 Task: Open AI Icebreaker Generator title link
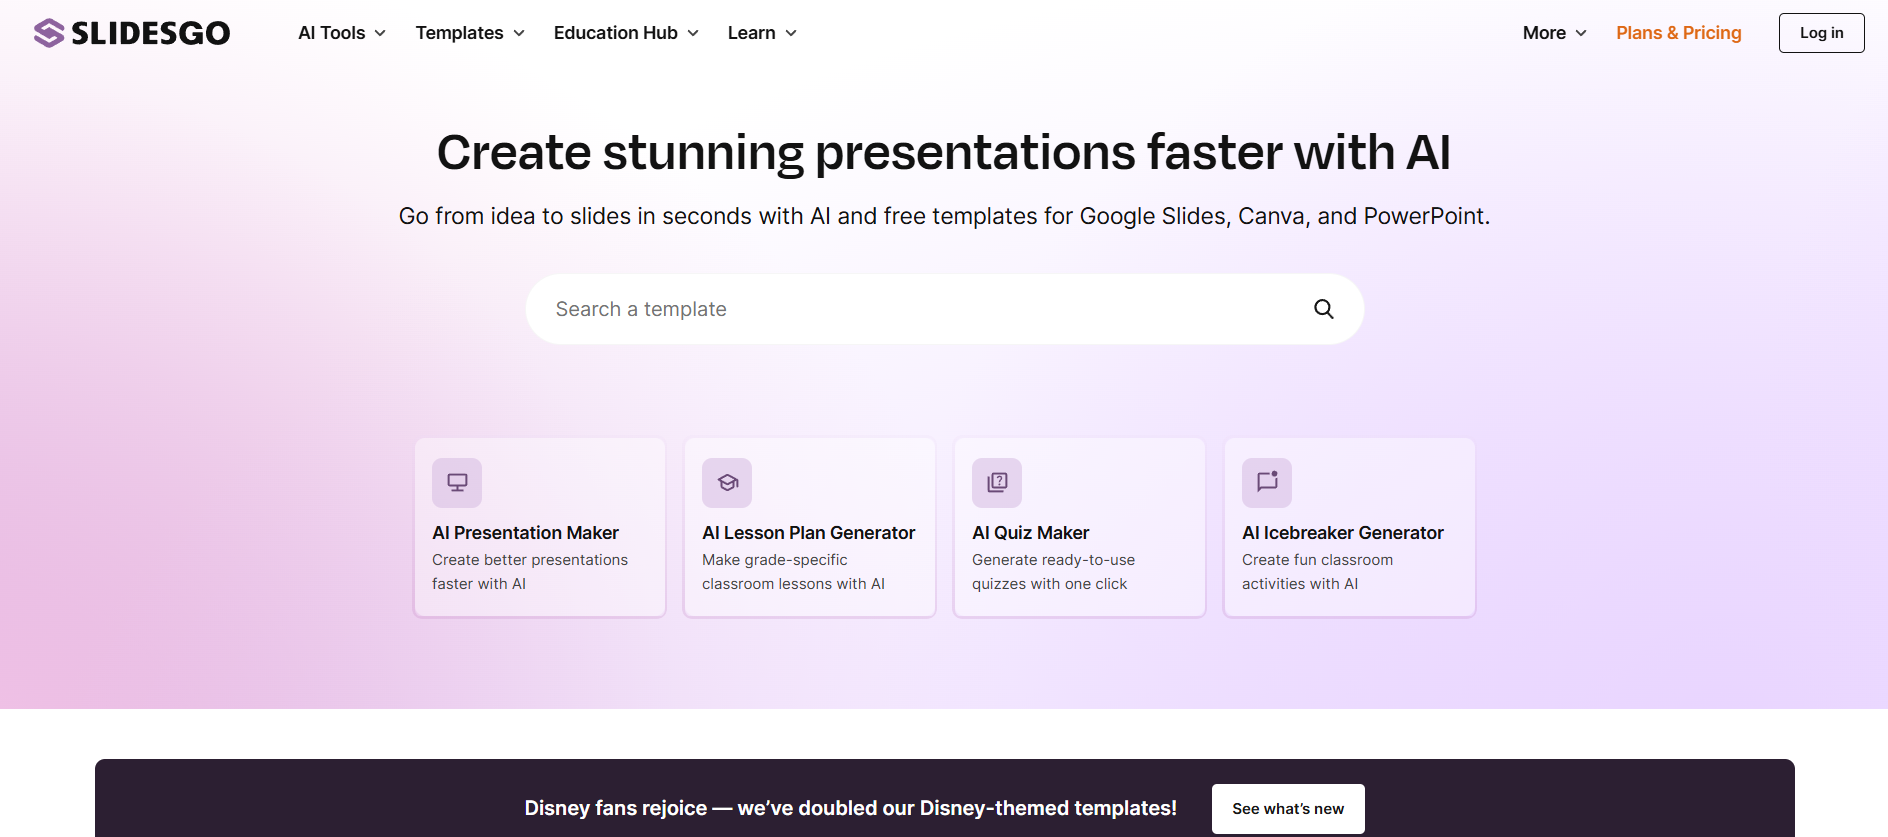coord(1342,533)
